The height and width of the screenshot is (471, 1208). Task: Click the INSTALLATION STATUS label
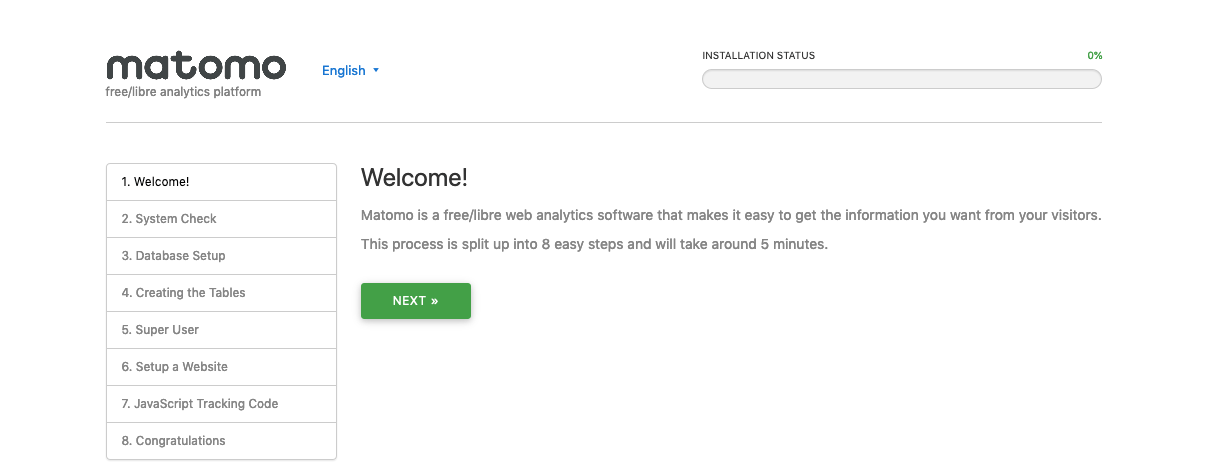click(758, 56)
